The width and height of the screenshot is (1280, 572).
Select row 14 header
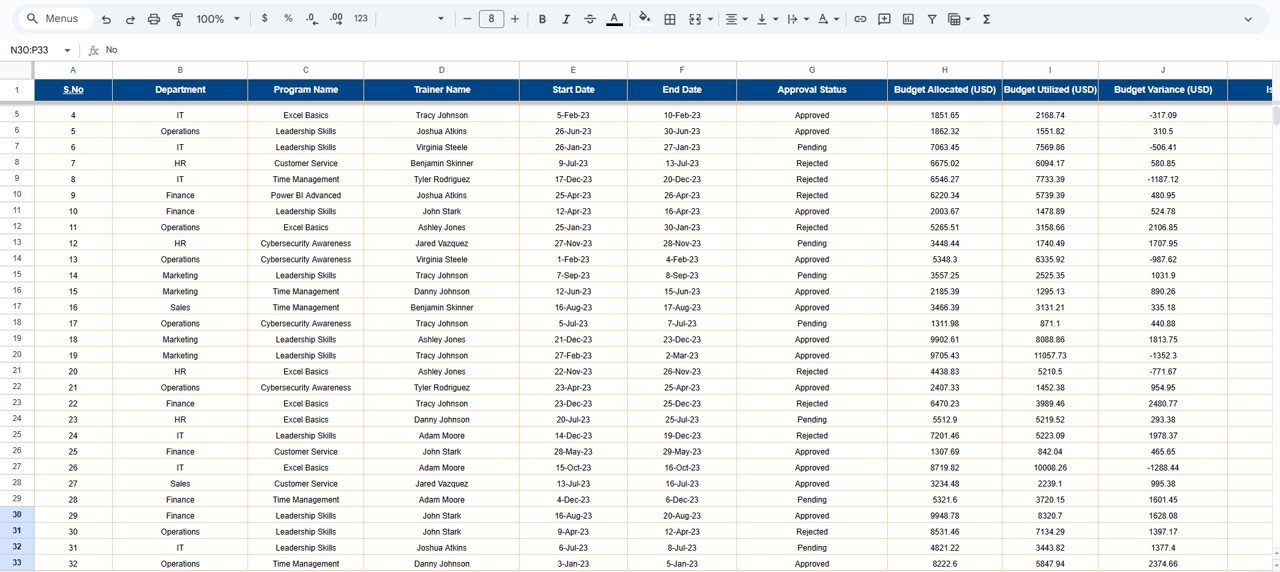click(17, 259)
